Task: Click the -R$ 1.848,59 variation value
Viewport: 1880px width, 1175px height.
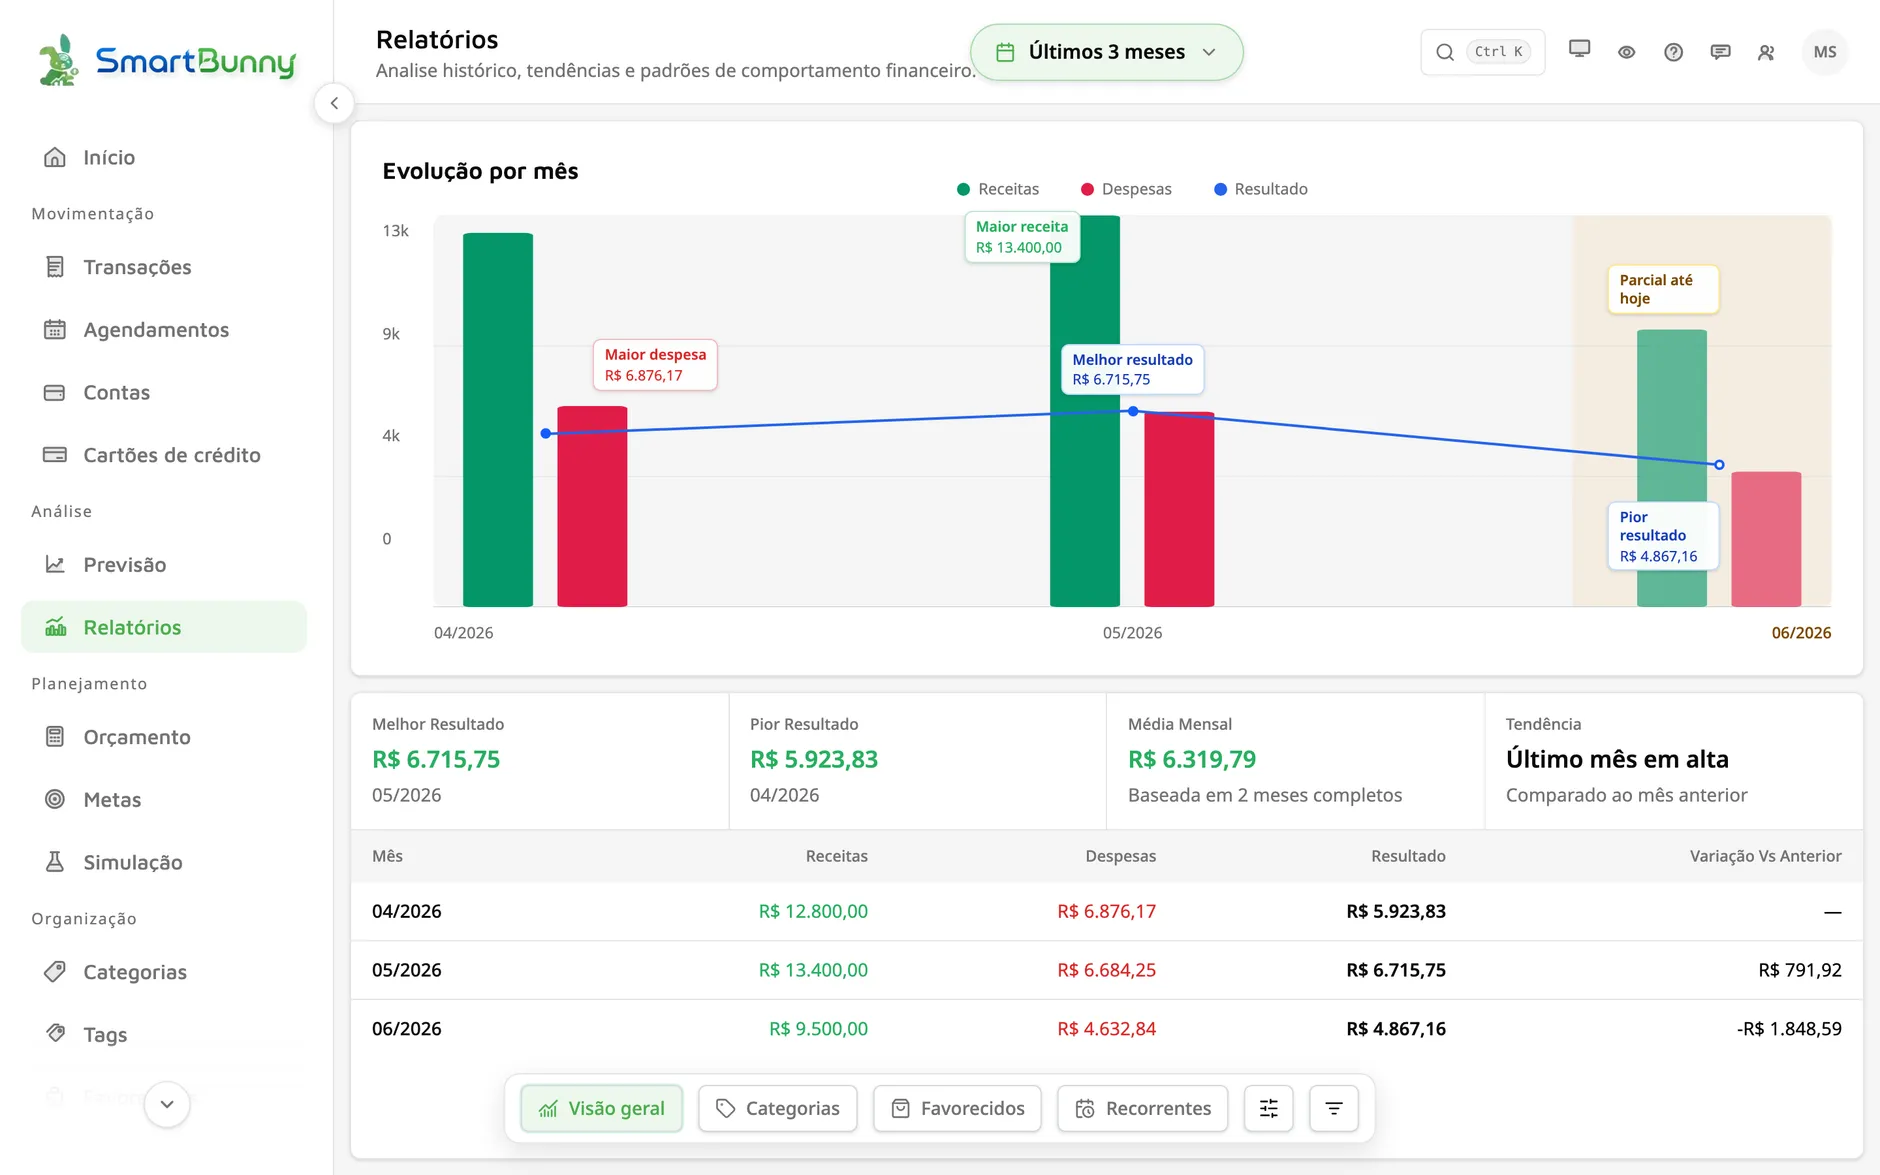Action: [x=1789, y=1029]
